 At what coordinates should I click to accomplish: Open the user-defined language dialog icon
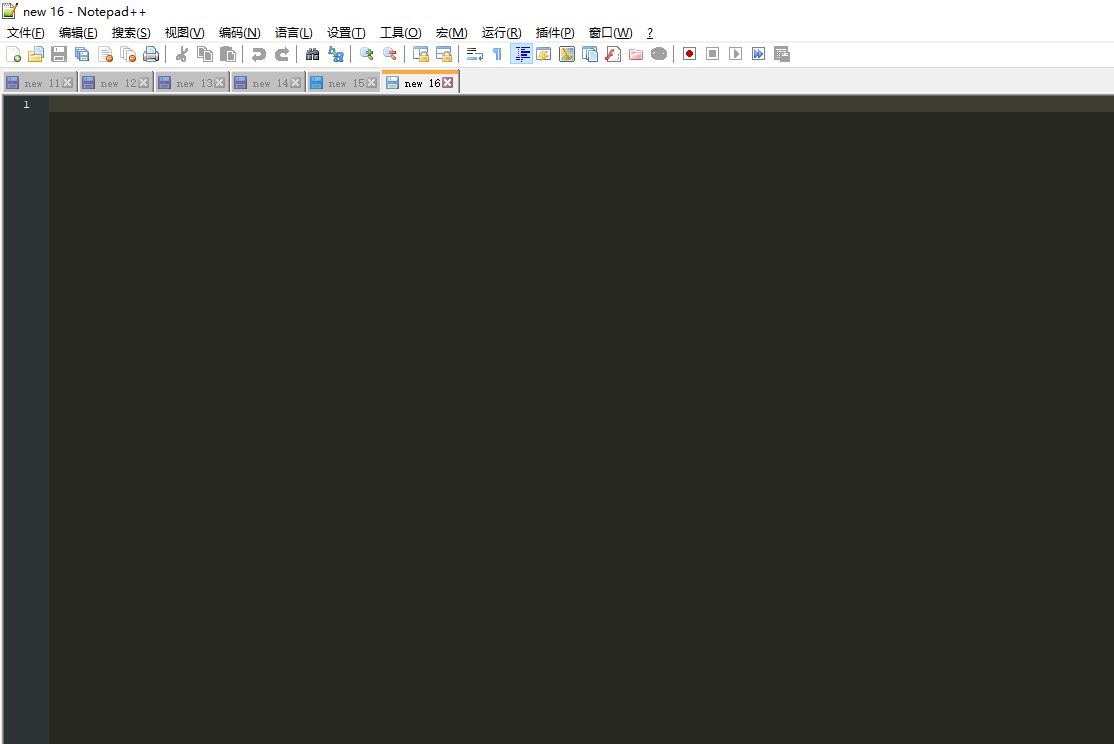[544, 54]
